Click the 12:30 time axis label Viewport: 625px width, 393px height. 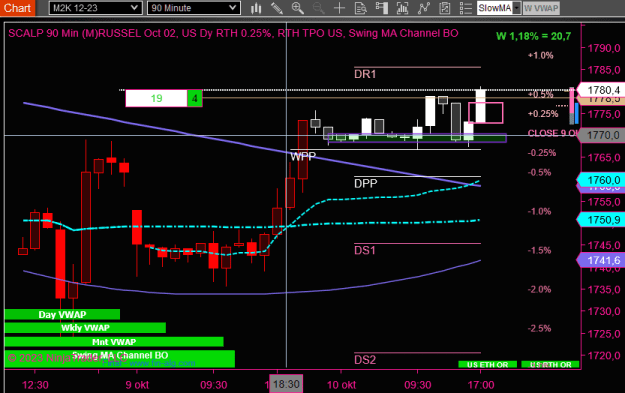point(35,385)
